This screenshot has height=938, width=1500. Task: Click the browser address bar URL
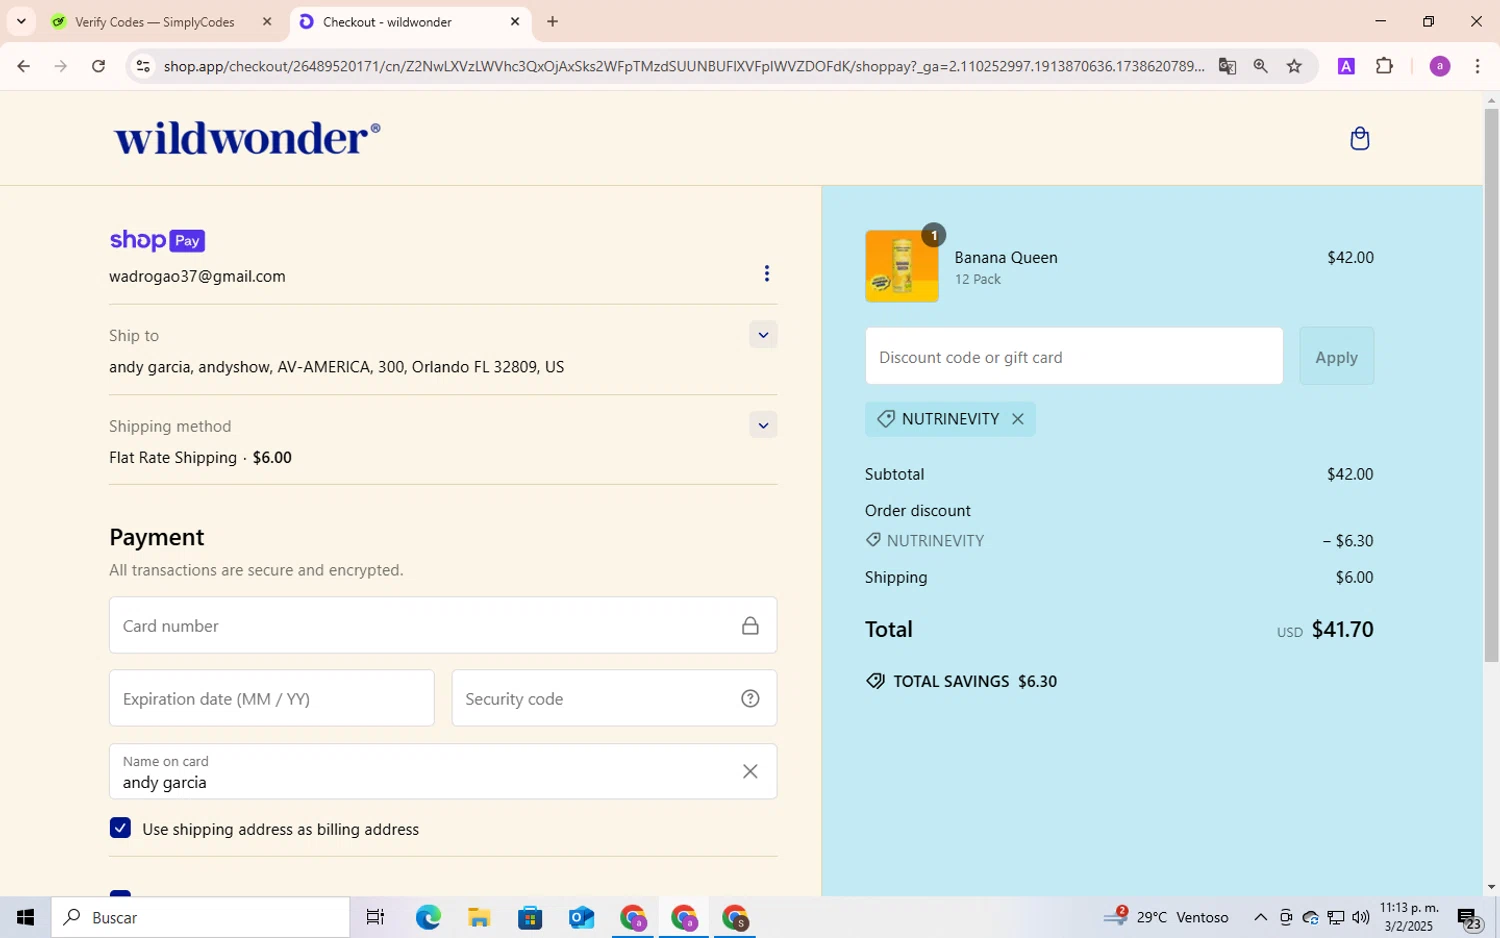(x=684, y=66)
